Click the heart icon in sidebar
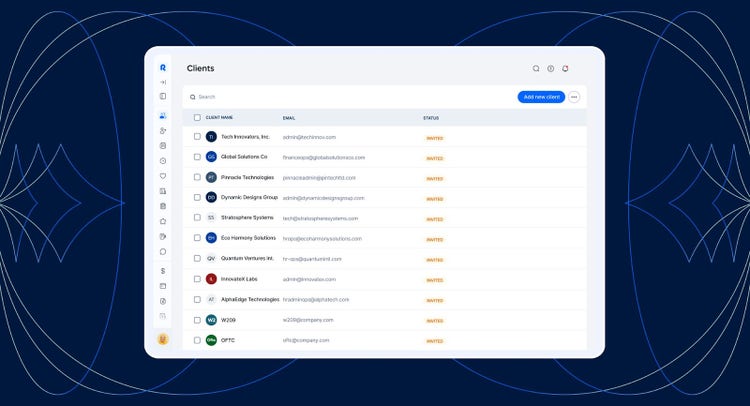Viewport: 750px width, 406px height. click(x=163, y=176)
